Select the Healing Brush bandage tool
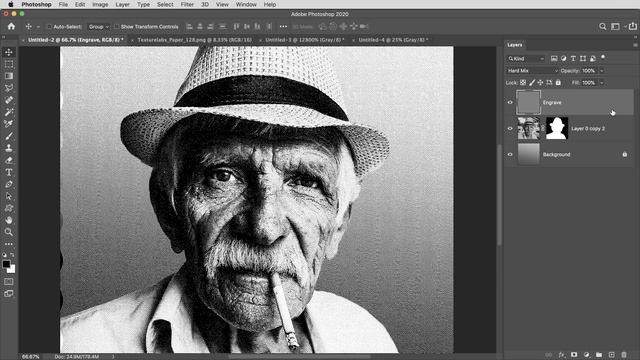This screenshot has height=360, width=640. [x=9, y=100]
